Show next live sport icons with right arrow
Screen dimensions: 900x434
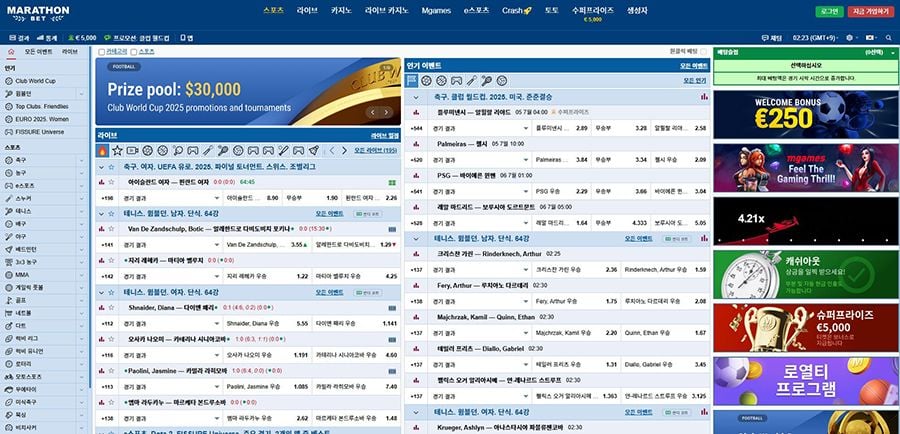tap(344, 151)
